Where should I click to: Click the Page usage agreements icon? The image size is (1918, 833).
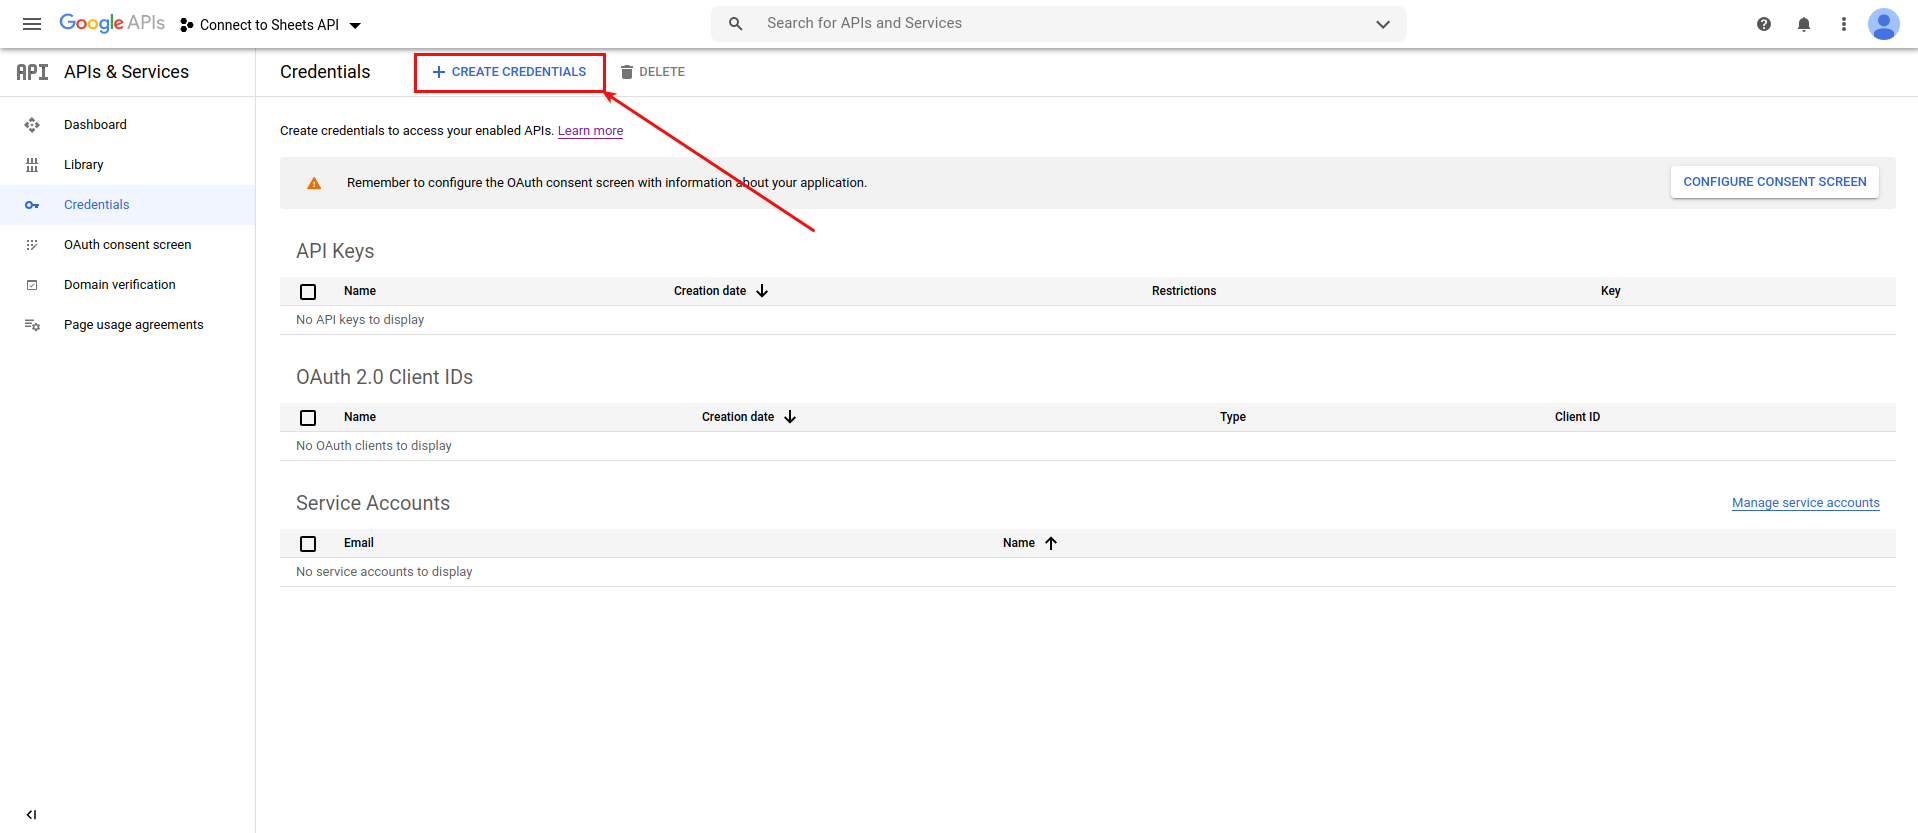(32, 325)
